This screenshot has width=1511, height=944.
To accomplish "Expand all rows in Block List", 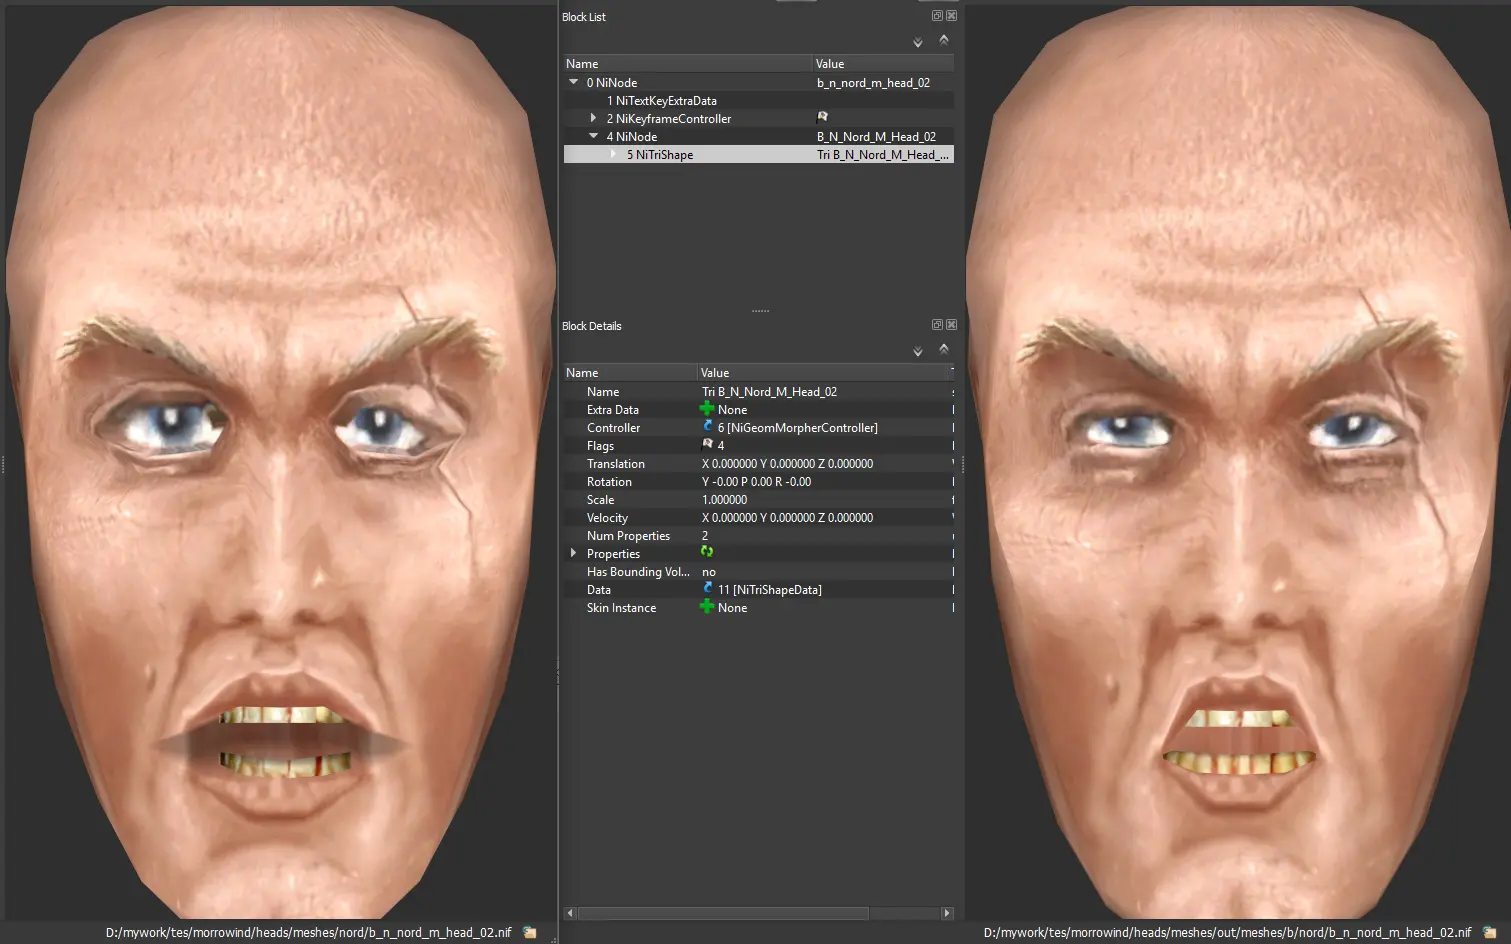I will (x=918, y=43).
